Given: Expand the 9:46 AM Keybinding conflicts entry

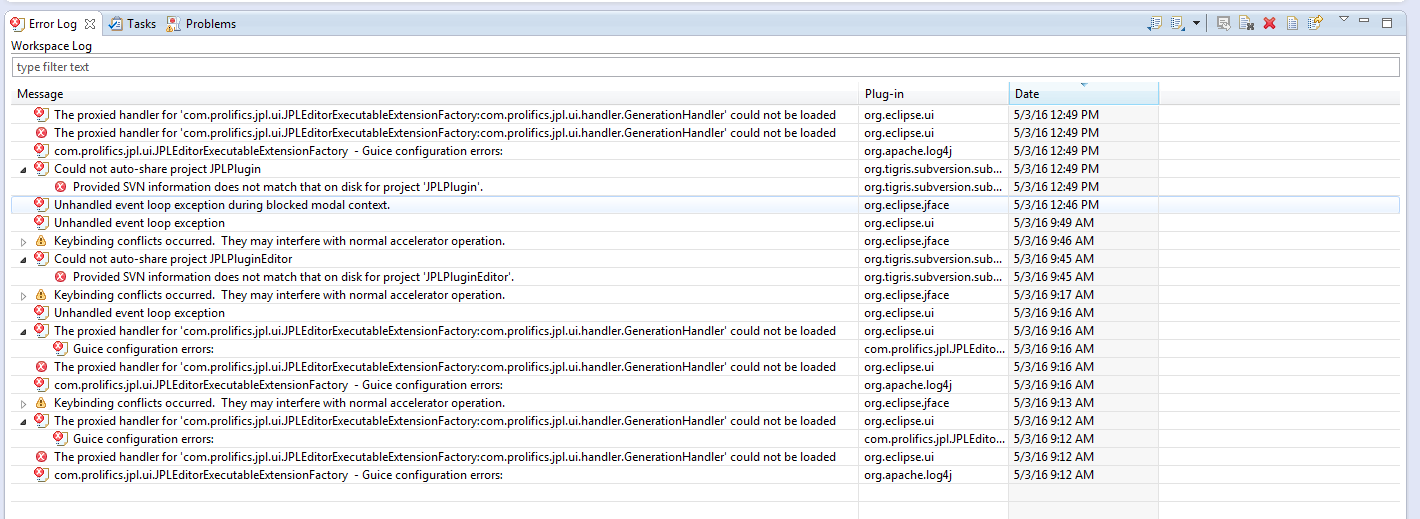Looking at the screenshot, I should tap(23, 241).
